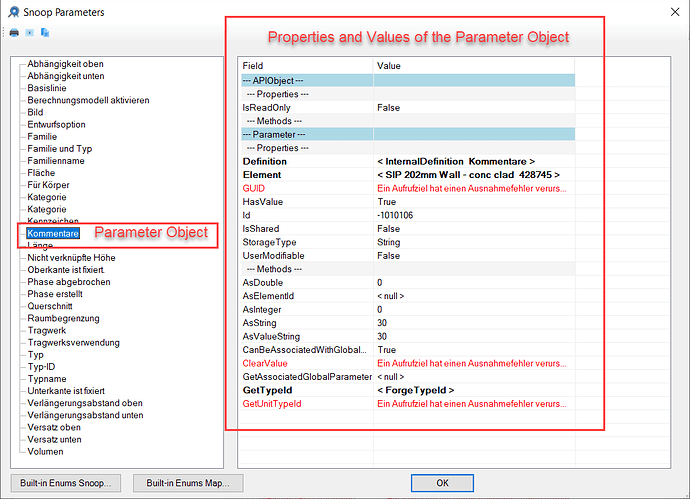
Task: Click the HasValue field row
Action: (x=408, y=202)
